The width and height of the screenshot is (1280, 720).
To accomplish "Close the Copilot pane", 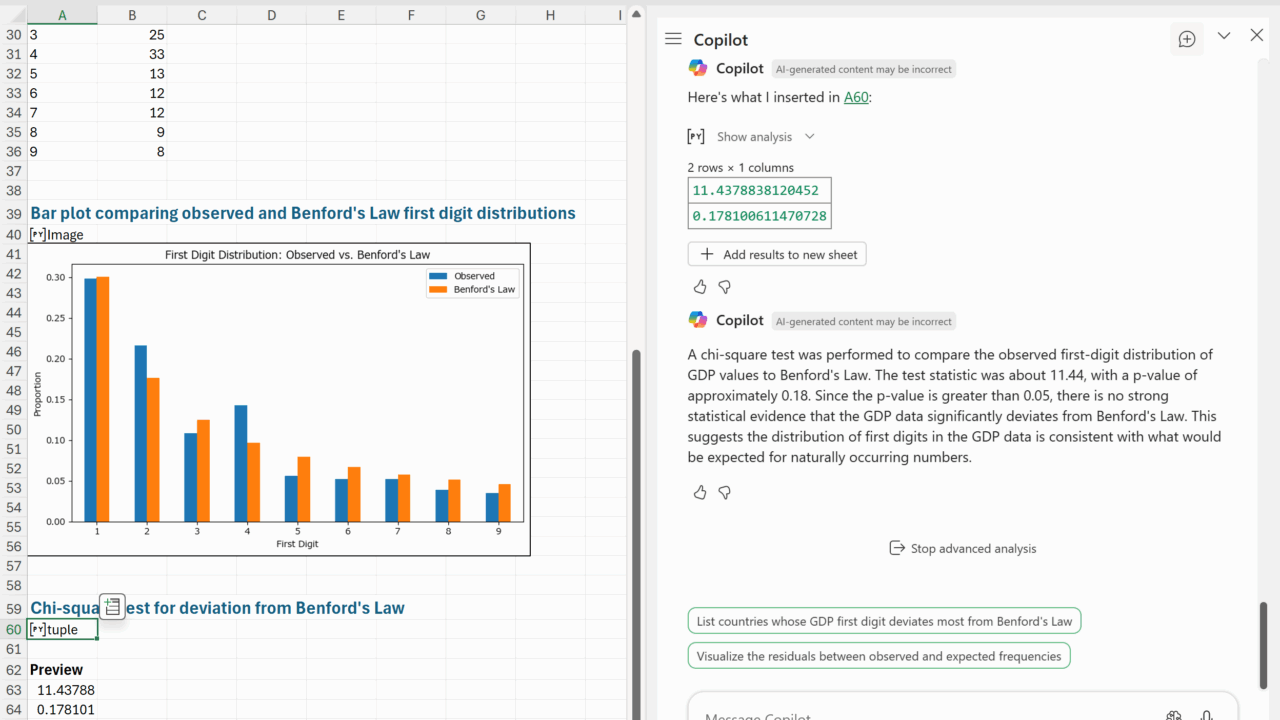I will coord(1257,36).
